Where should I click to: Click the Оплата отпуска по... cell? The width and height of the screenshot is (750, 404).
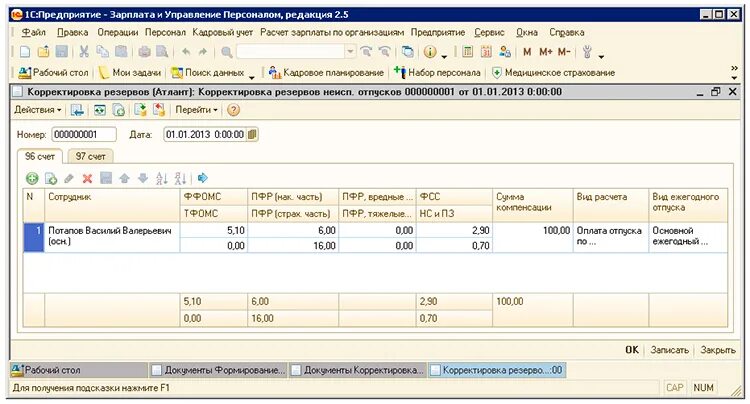point(611,237)
